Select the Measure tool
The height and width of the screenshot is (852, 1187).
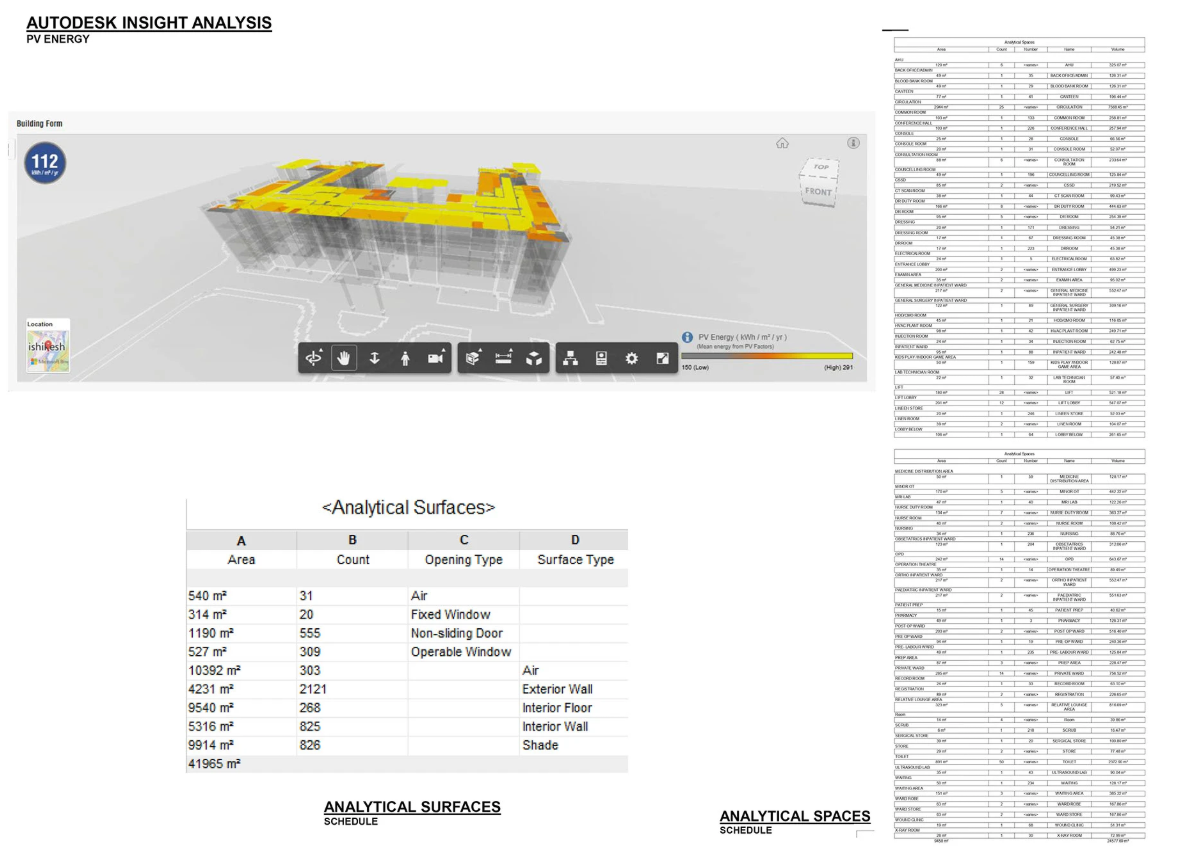[503, 358]
